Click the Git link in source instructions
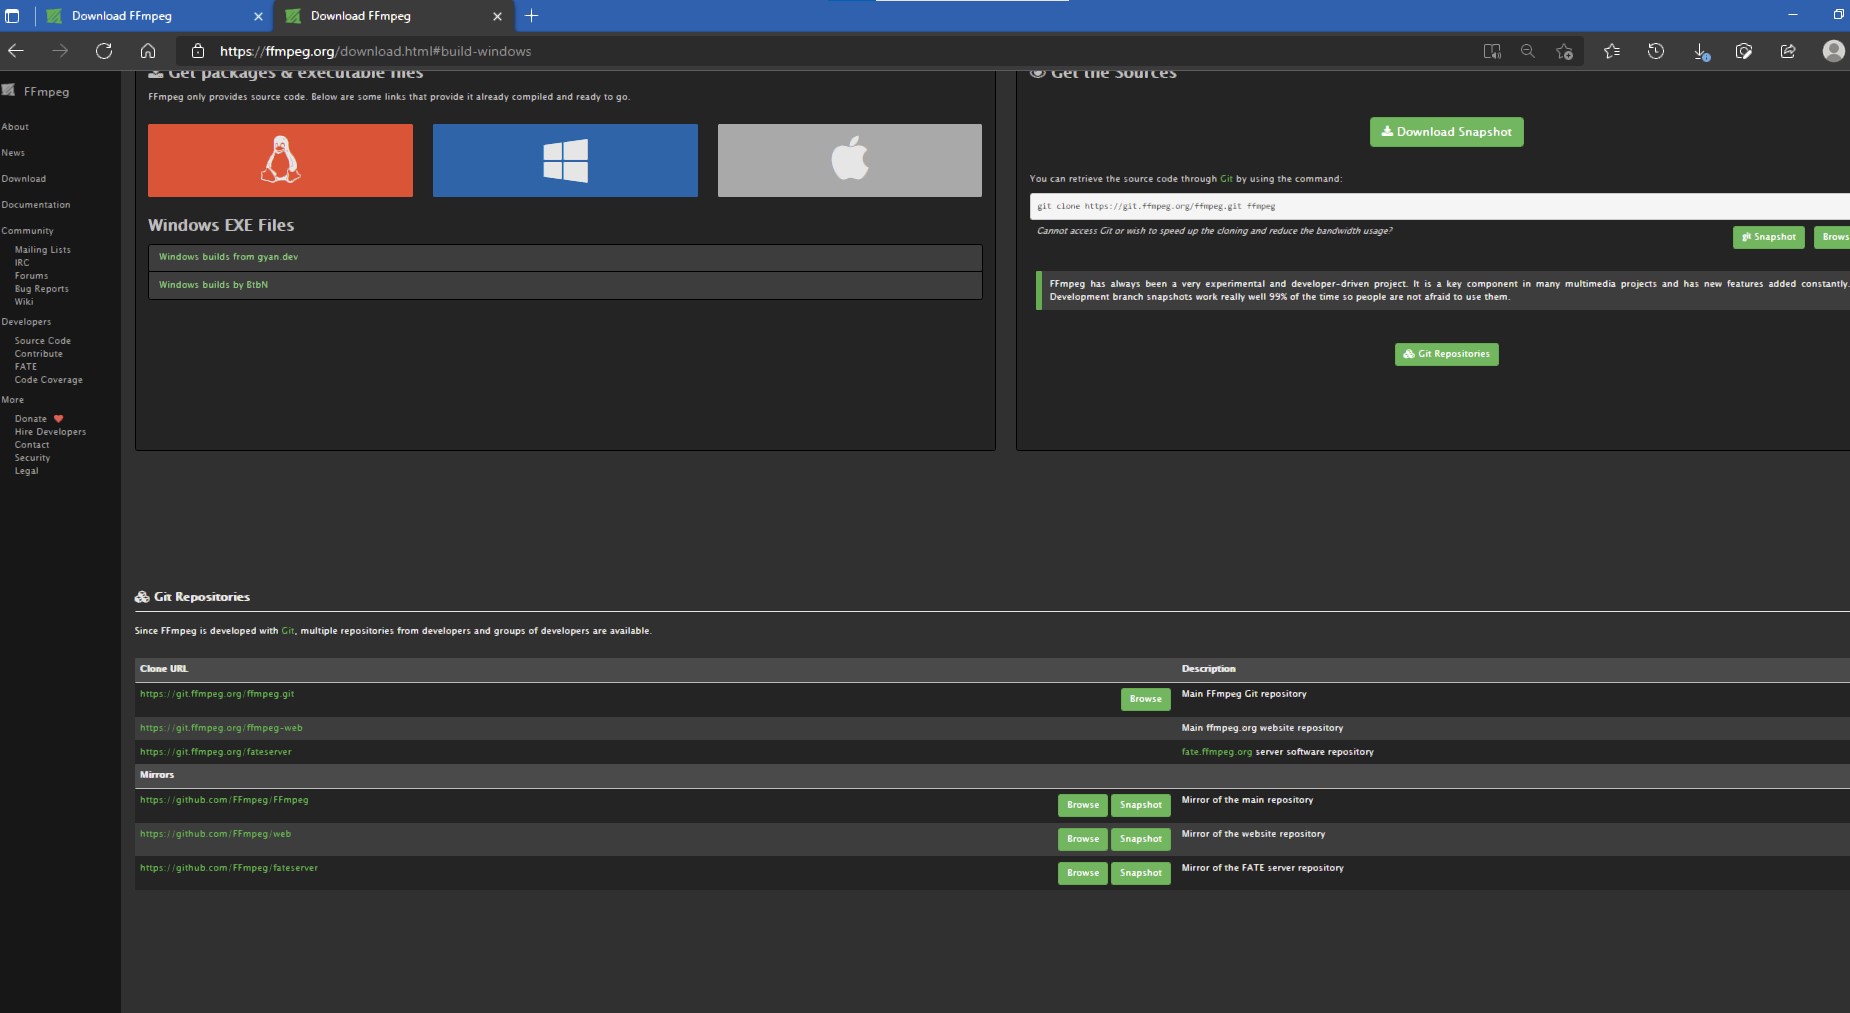1850x1013 pixels. 1226,179
